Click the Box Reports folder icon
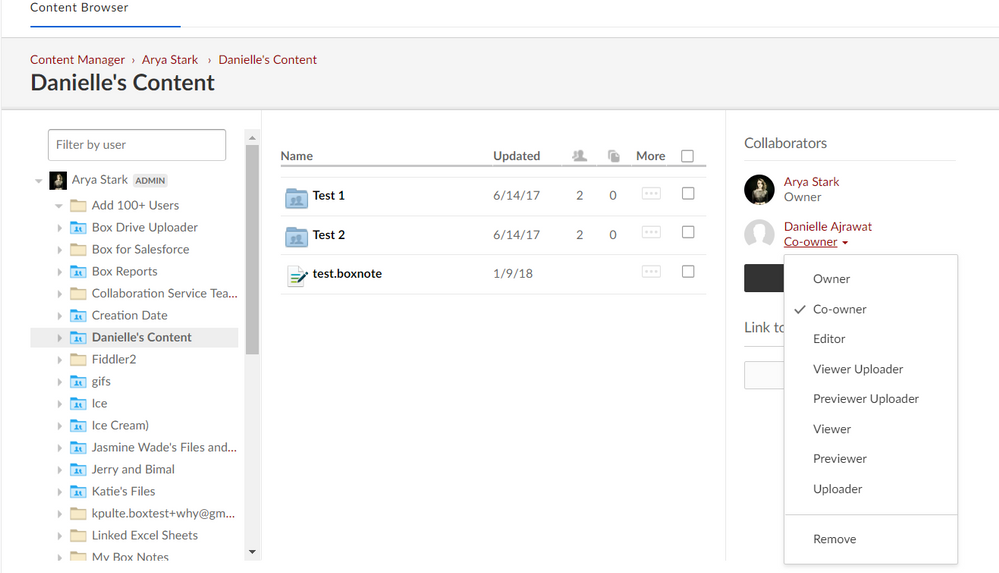Image resolution: width=999 pixels, height=573 pixels. click(x=78, y=272)
